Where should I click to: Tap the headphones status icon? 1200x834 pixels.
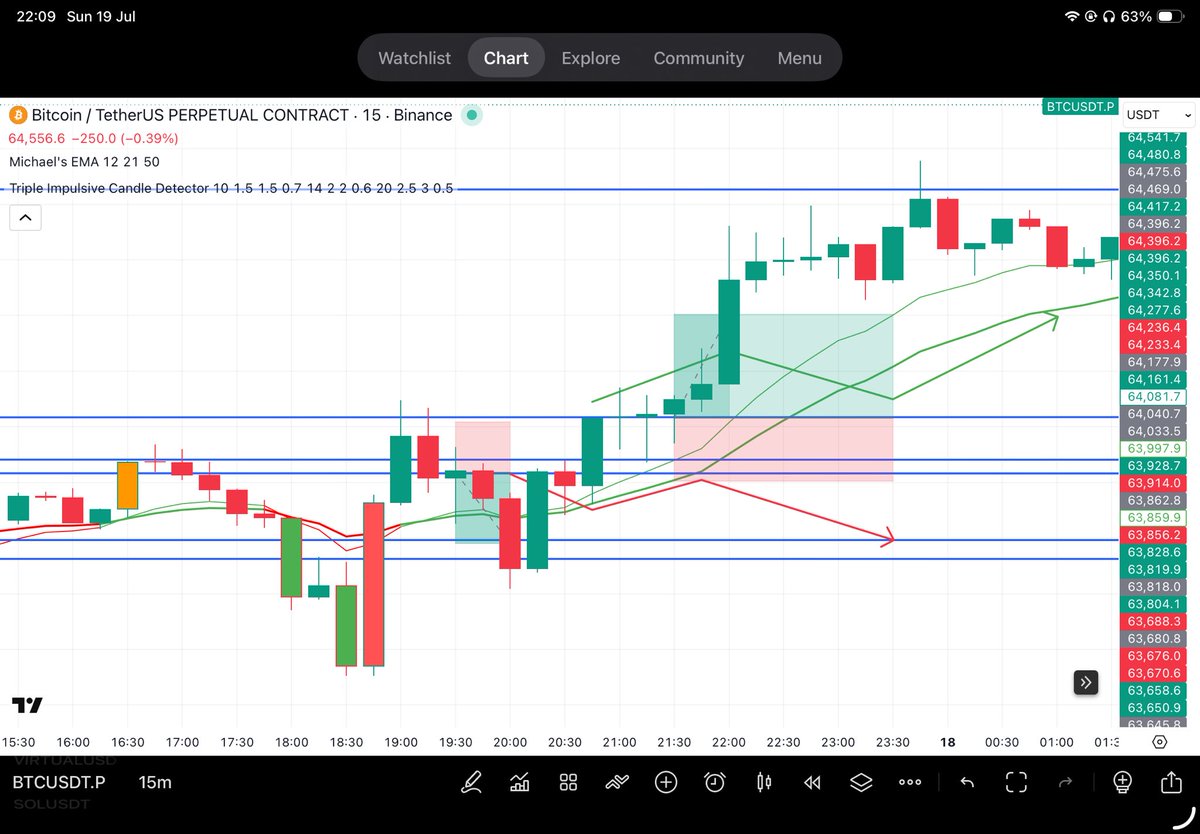click(1109, 17)
